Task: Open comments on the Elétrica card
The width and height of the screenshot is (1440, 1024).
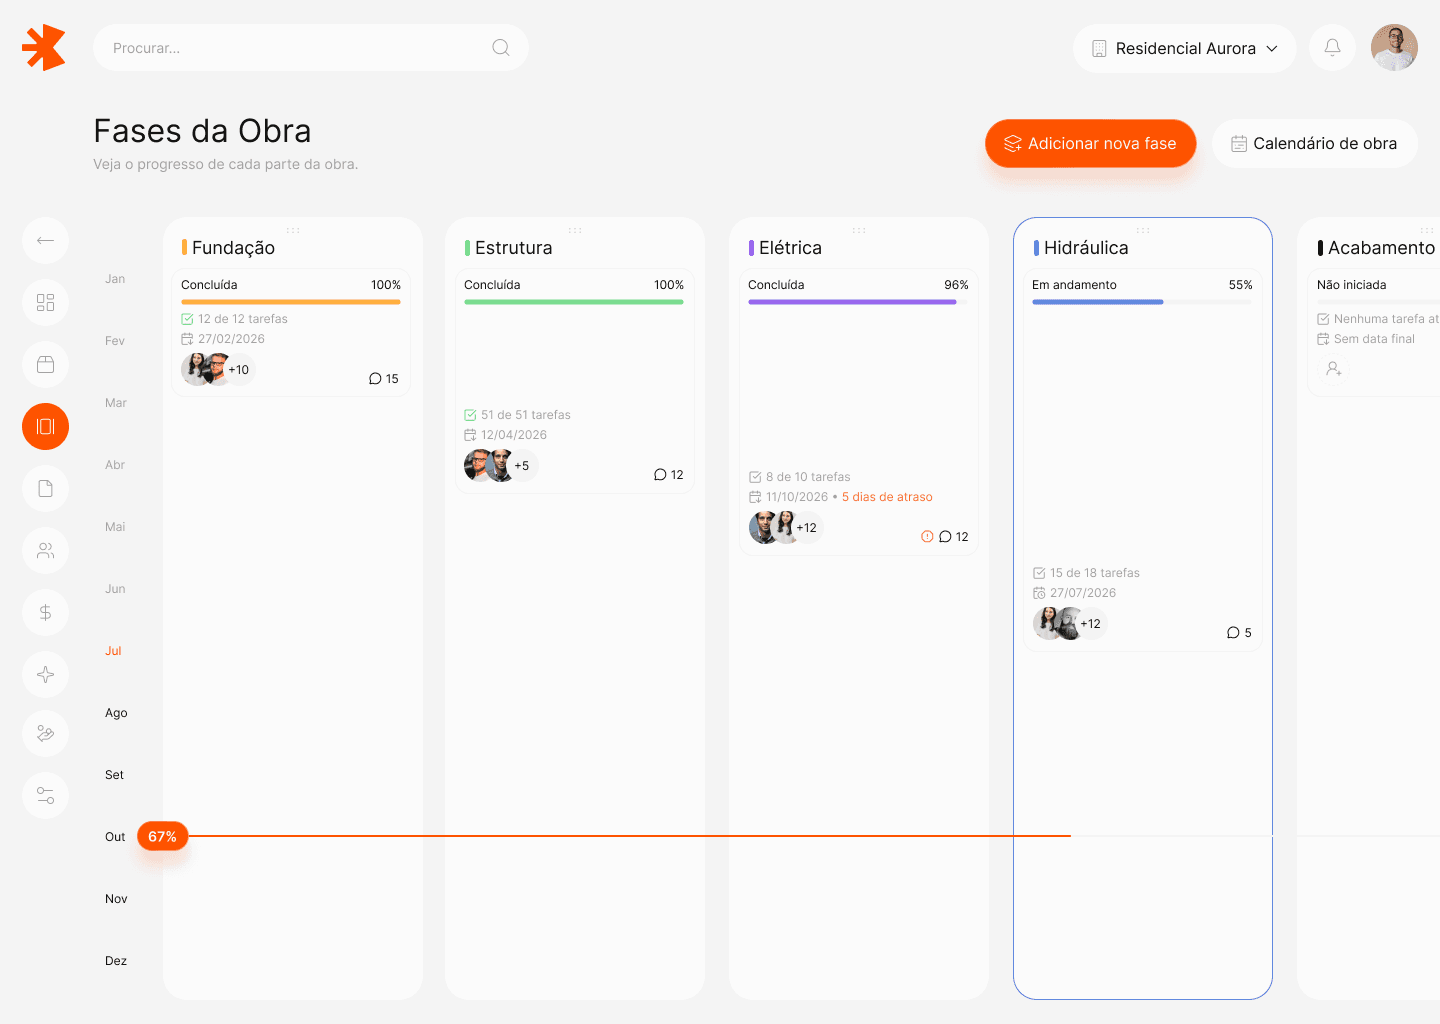Action: (x=953, y=537)
